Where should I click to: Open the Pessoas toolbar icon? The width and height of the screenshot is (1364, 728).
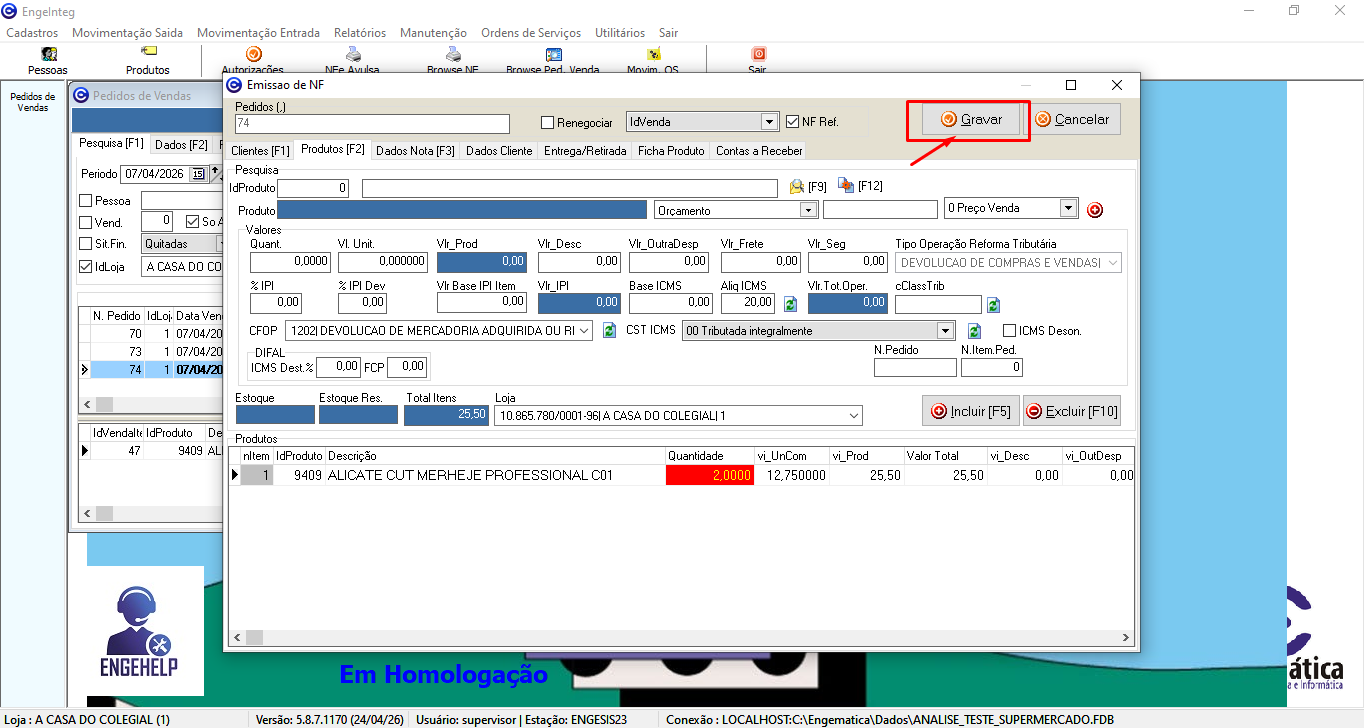pos(48,60)
